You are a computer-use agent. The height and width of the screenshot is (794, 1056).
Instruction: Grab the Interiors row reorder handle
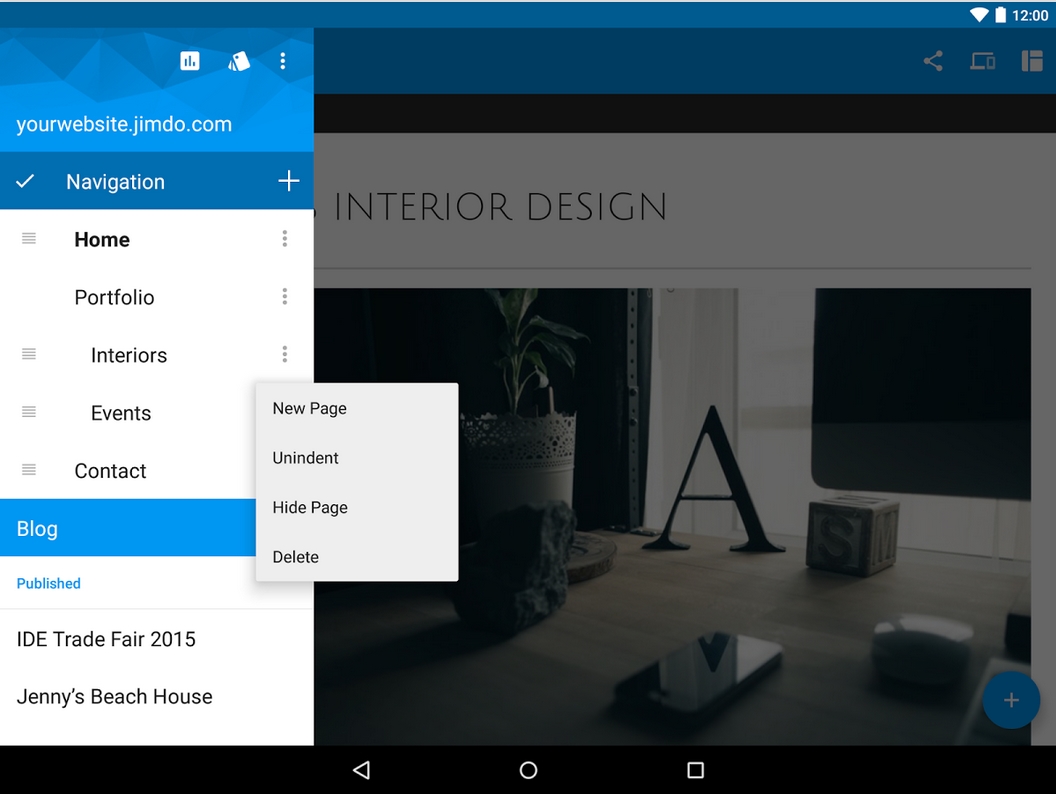(29, 354)
